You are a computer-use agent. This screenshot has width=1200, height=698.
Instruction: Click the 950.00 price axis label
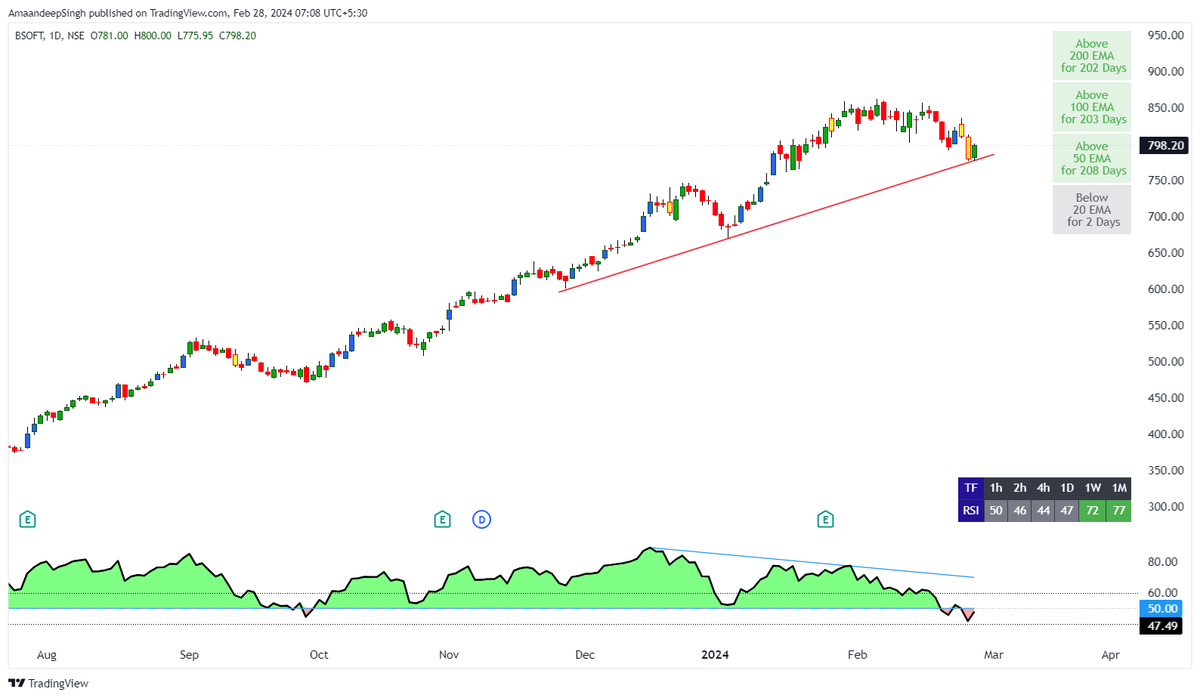coord(1166,36)
